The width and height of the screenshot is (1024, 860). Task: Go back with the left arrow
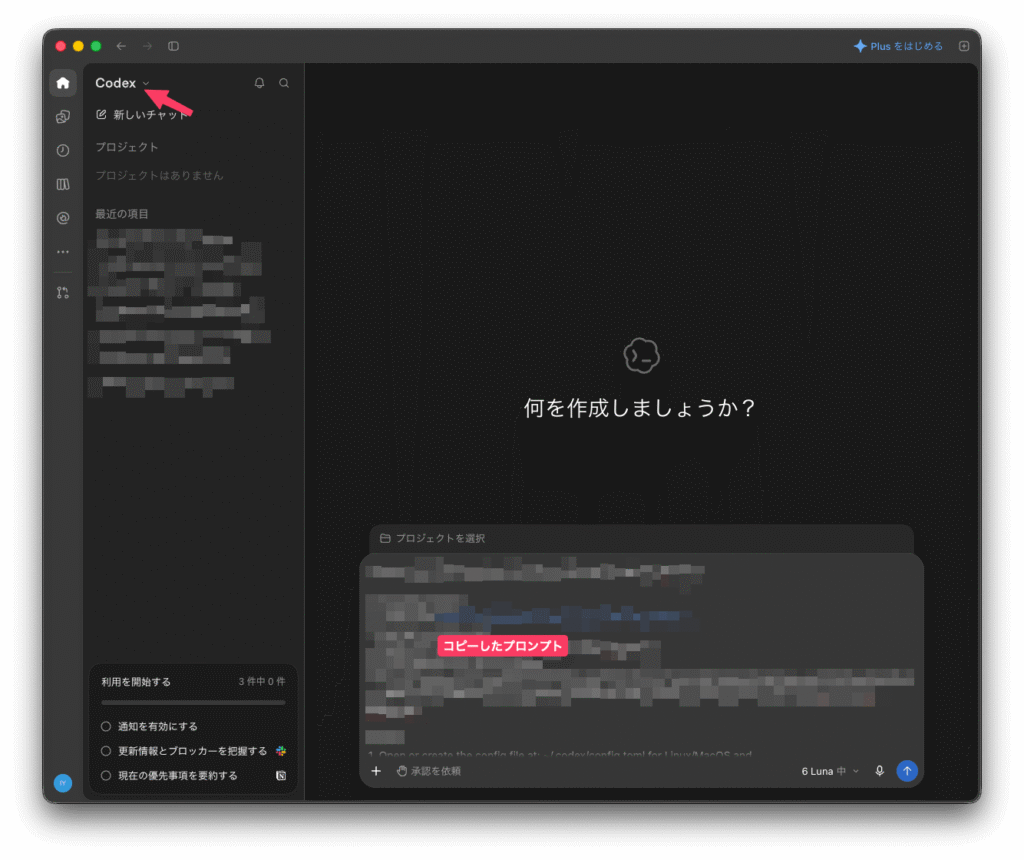pos(121,46)
